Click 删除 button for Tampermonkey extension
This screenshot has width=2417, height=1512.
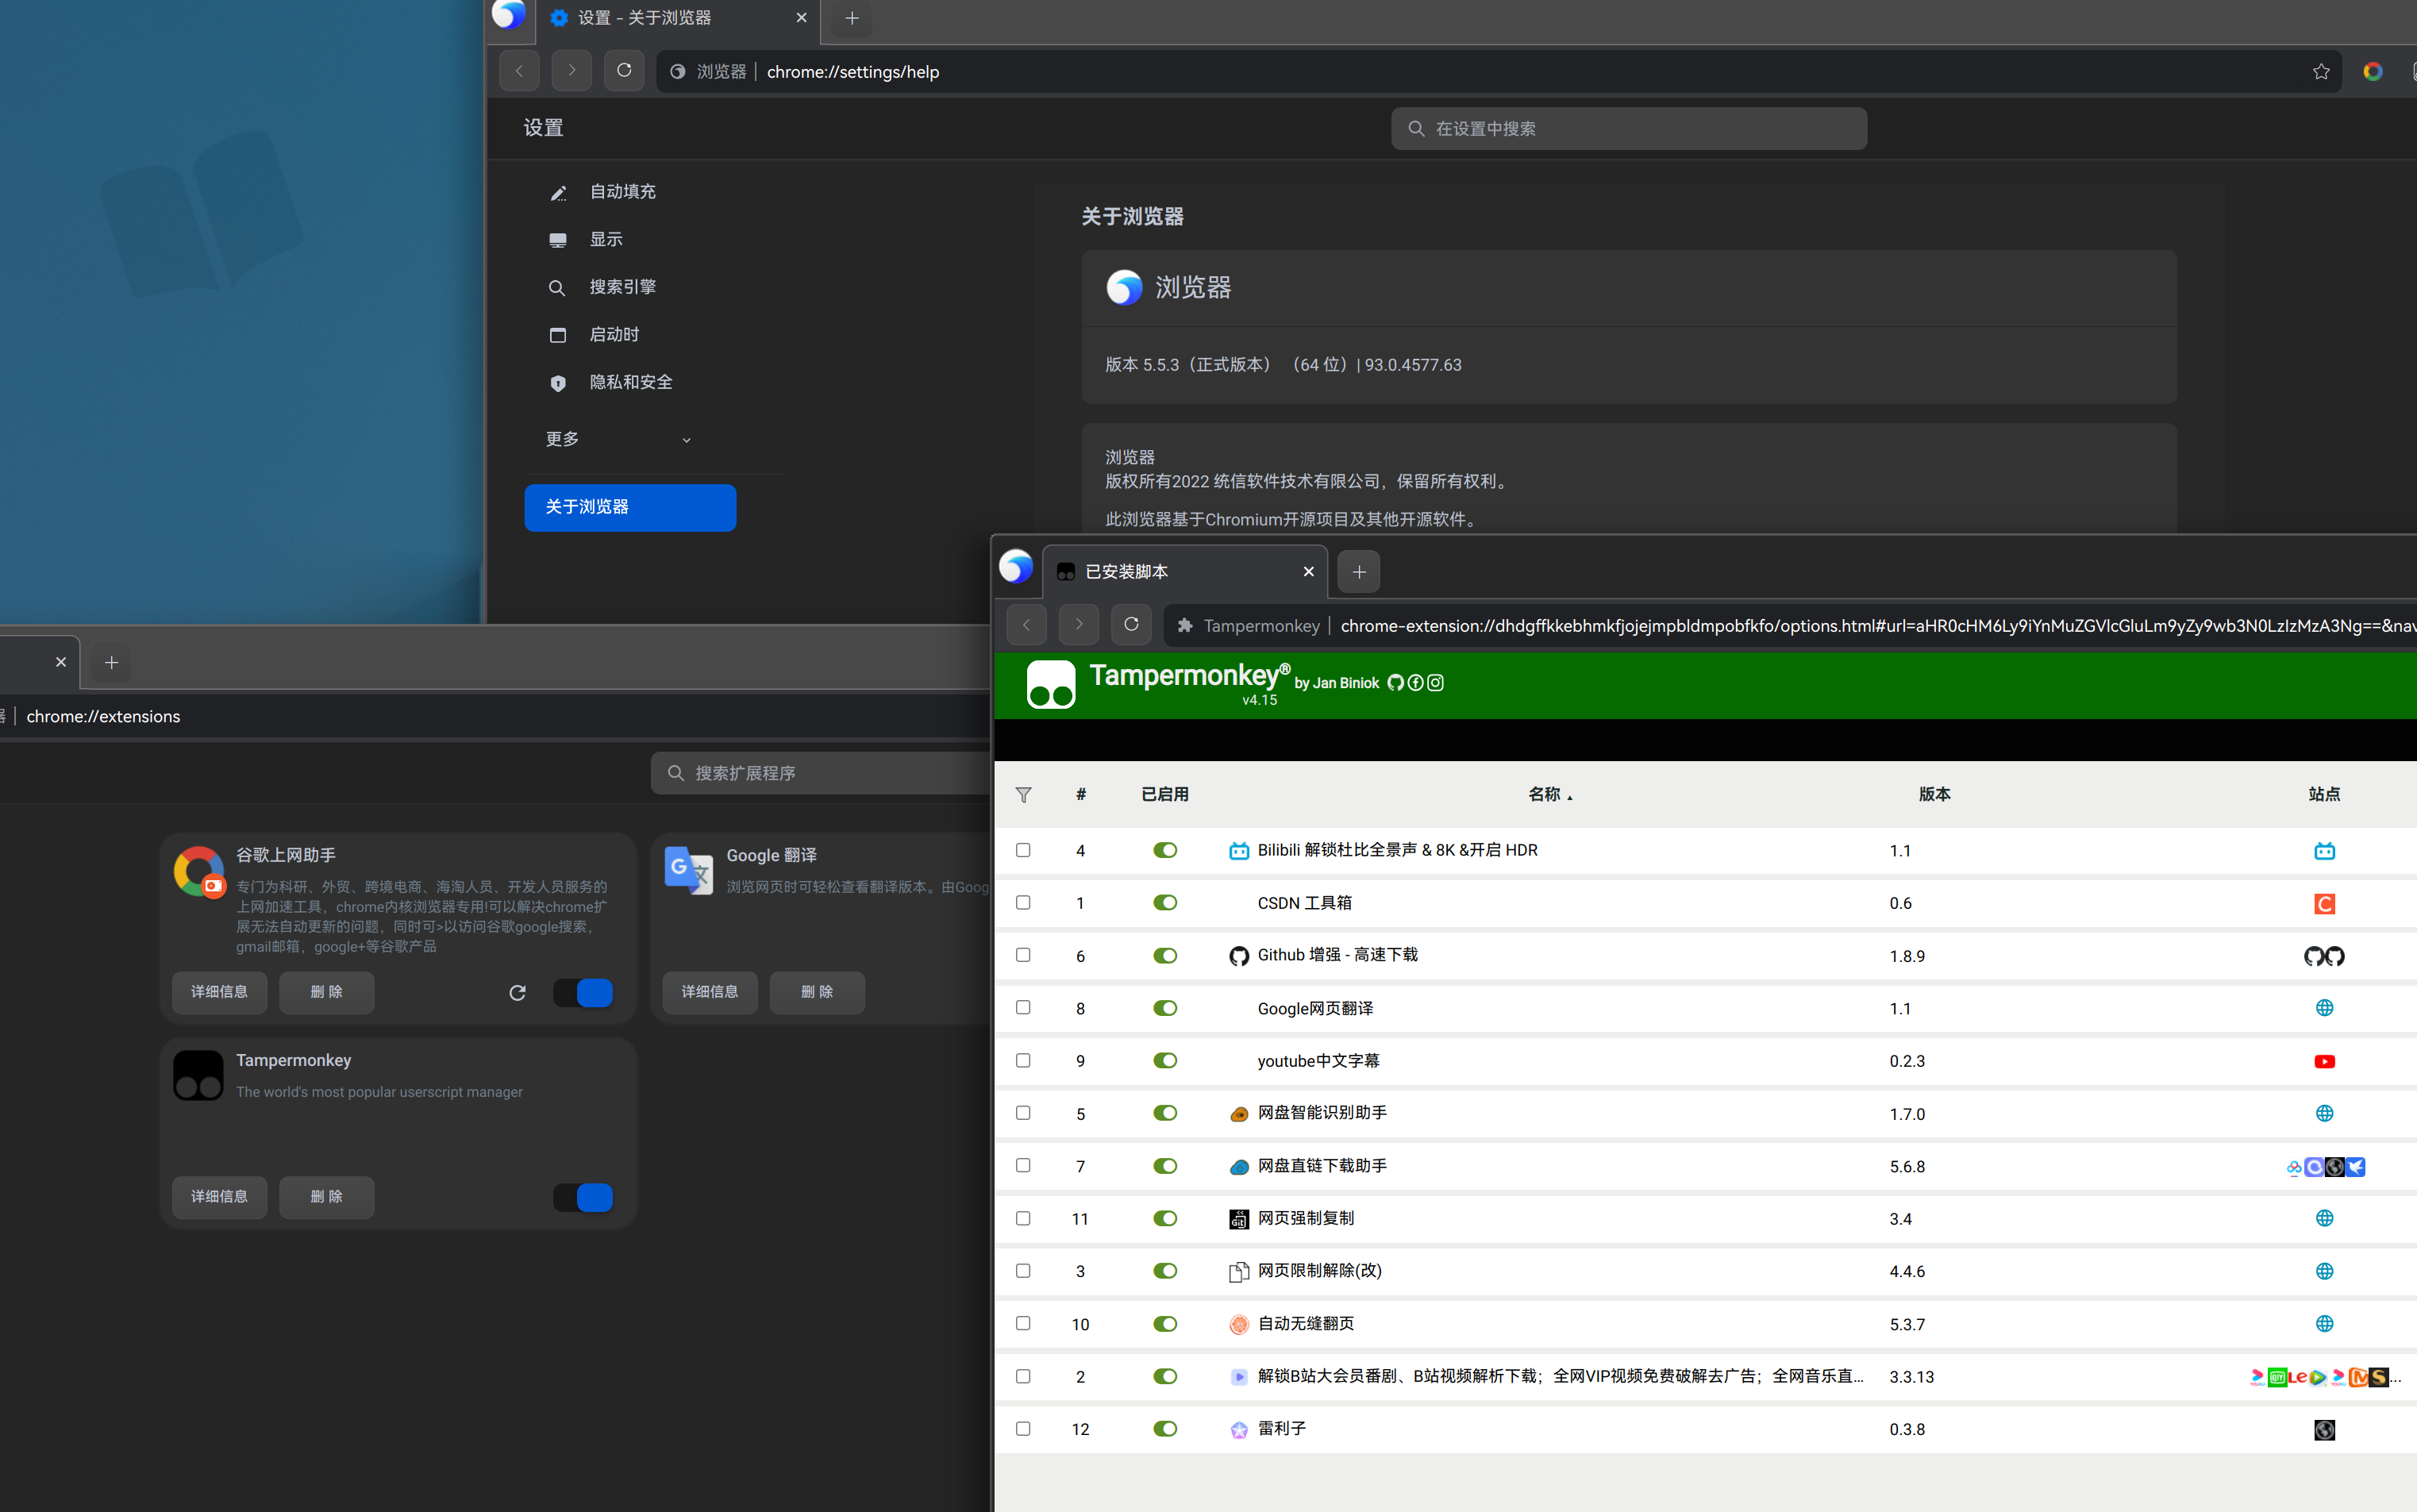point(326,1197)
